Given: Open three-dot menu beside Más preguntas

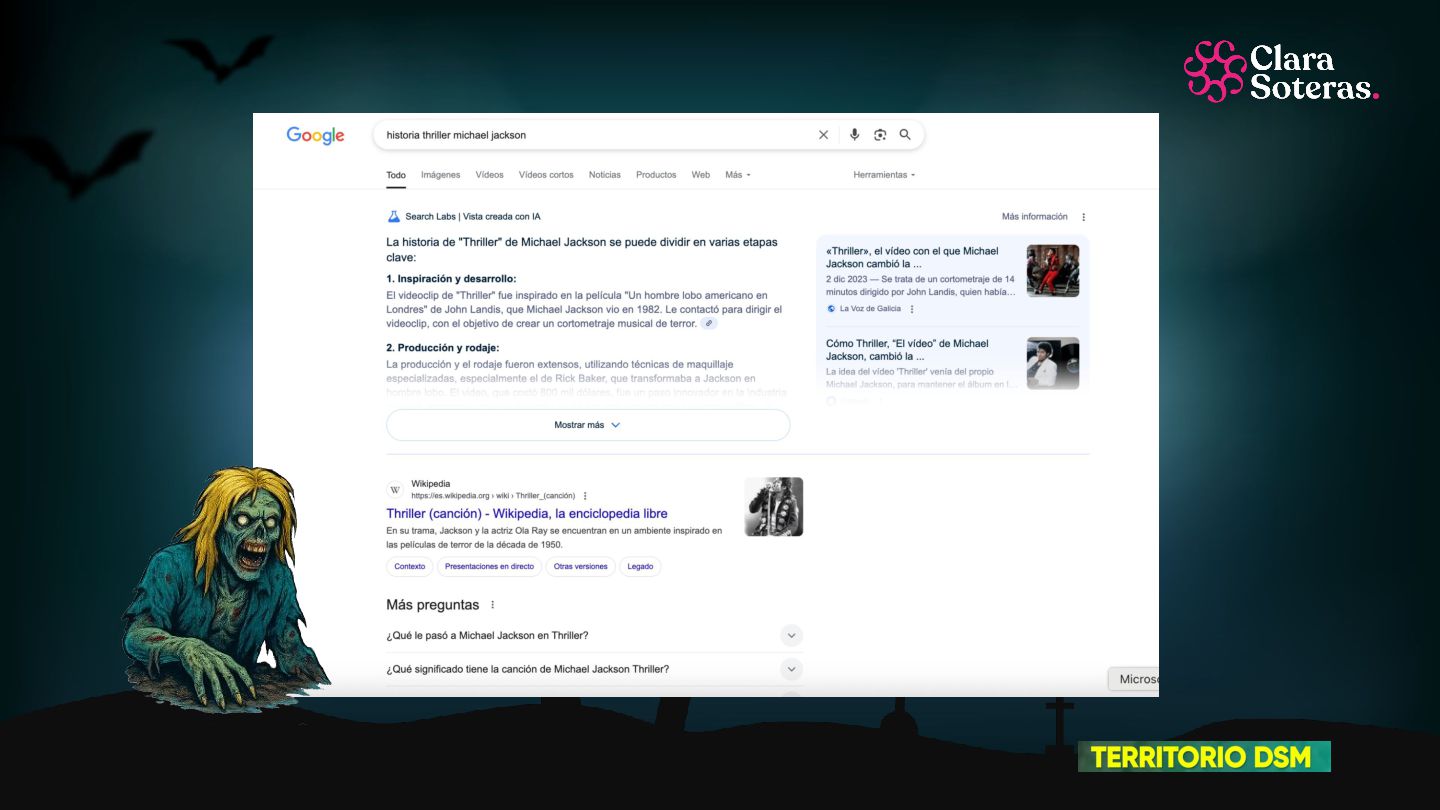Looking at the screenshot, I should (492, 605).
